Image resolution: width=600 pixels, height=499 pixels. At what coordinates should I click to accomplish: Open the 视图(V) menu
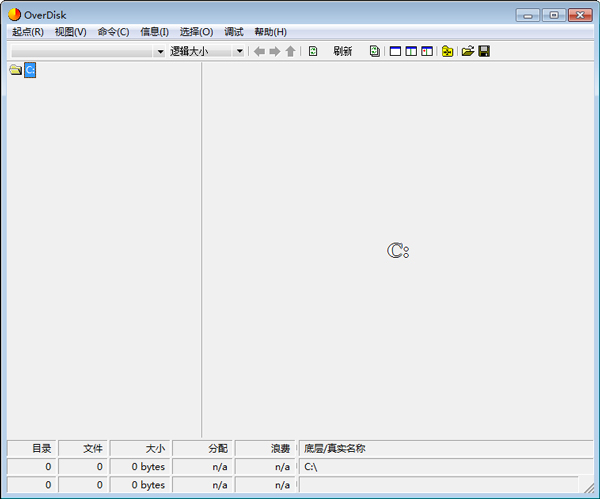(70, 32)
